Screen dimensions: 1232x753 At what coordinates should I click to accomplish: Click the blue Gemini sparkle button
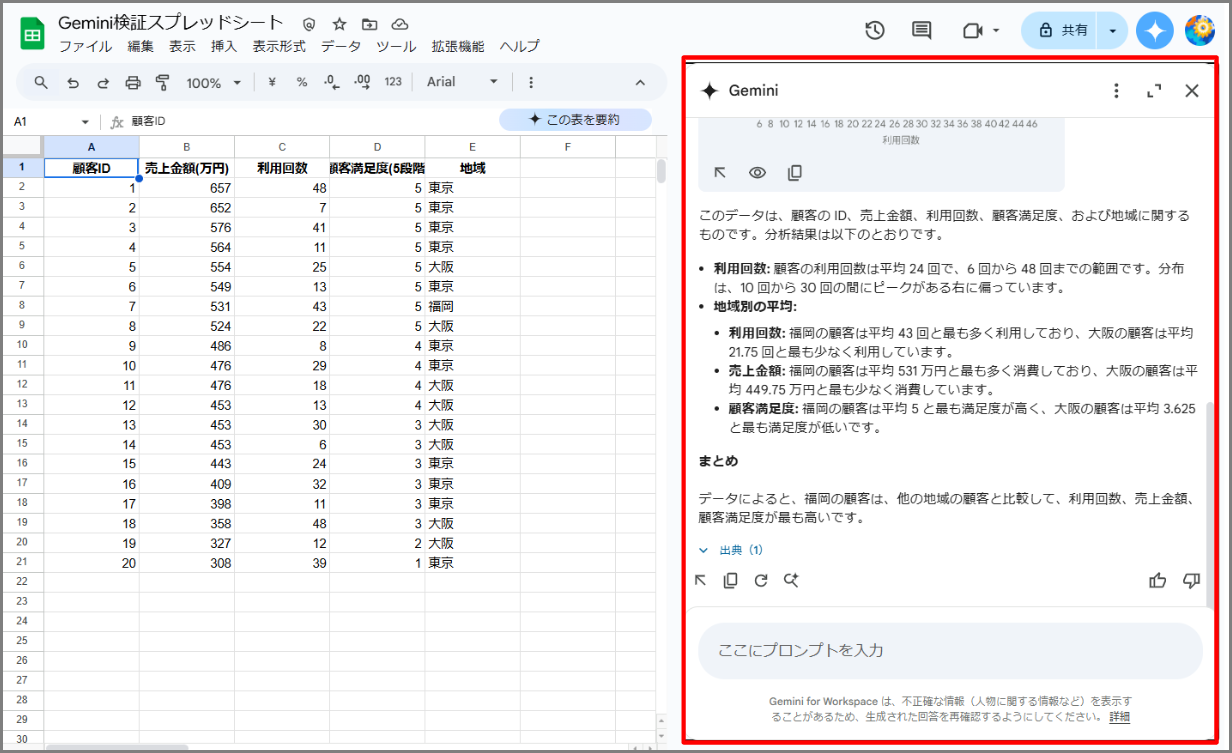1155,31
